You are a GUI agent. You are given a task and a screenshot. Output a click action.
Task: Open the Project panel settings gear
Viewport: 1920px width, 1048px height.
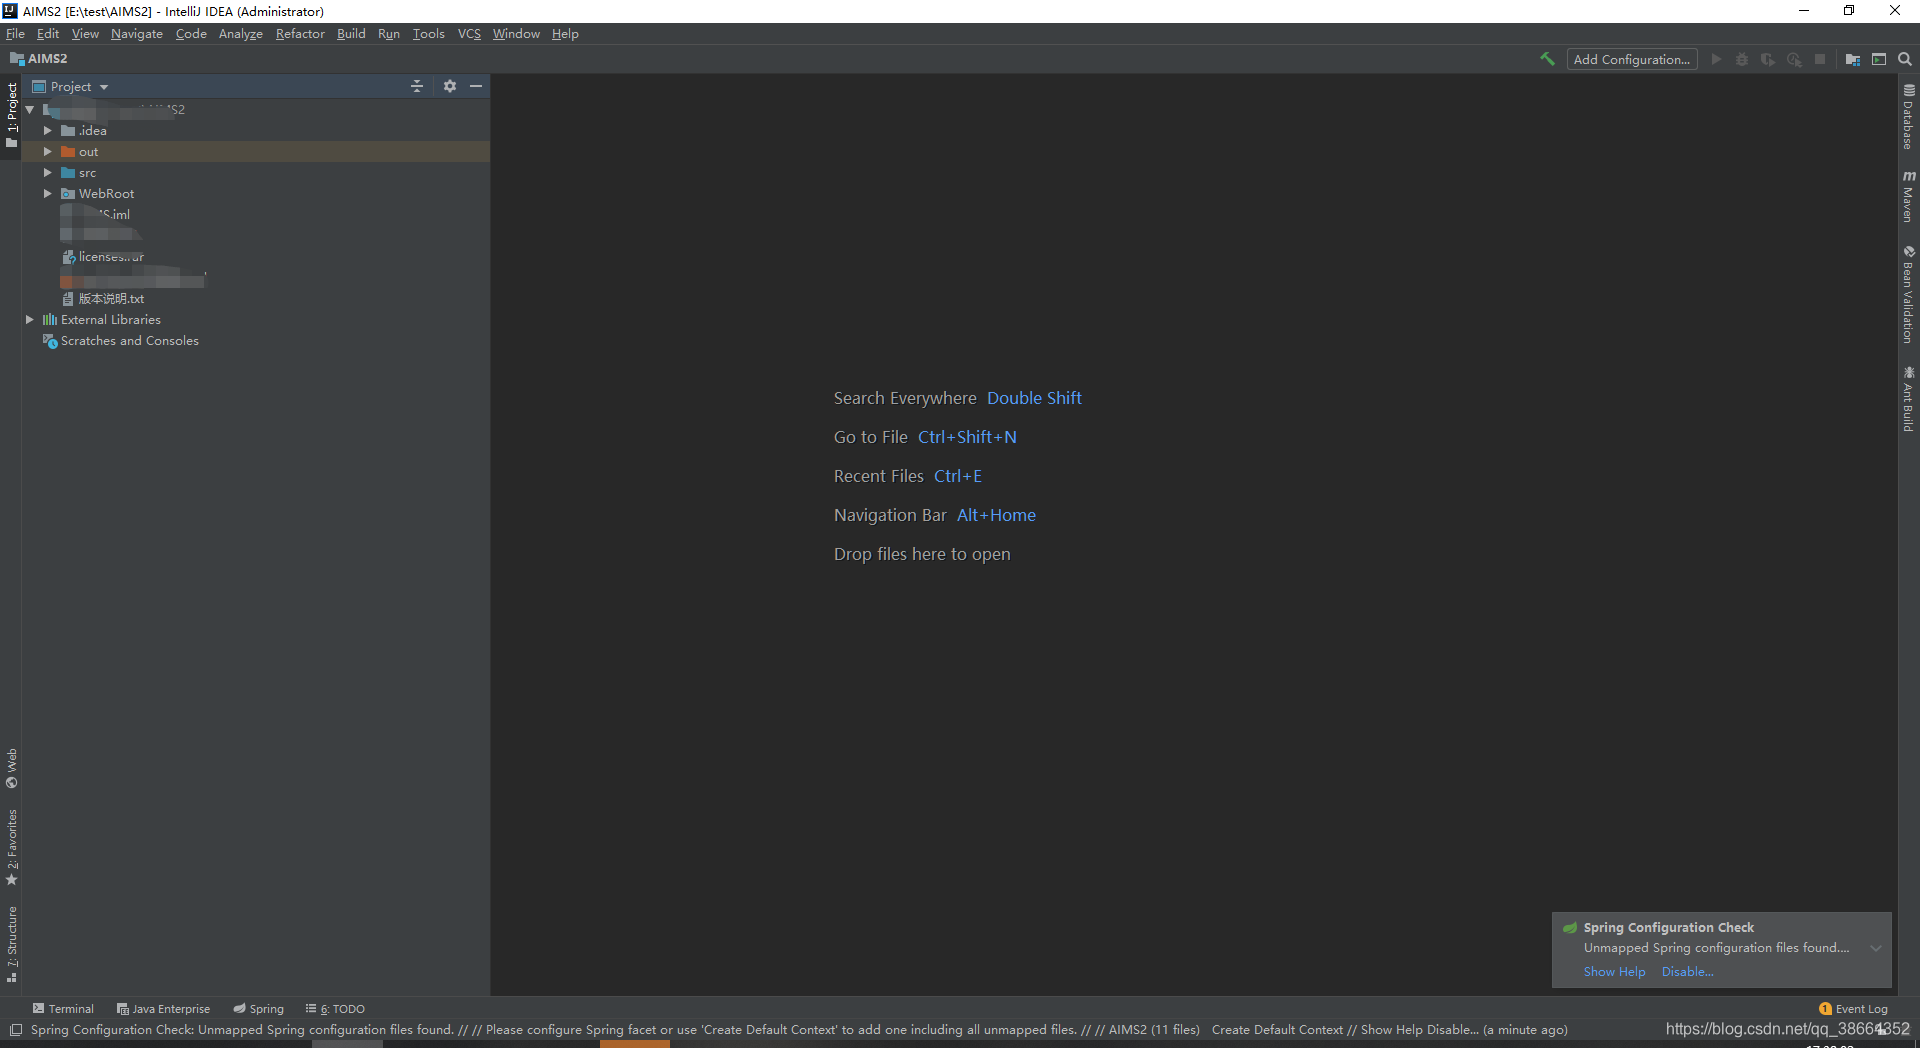450,86
